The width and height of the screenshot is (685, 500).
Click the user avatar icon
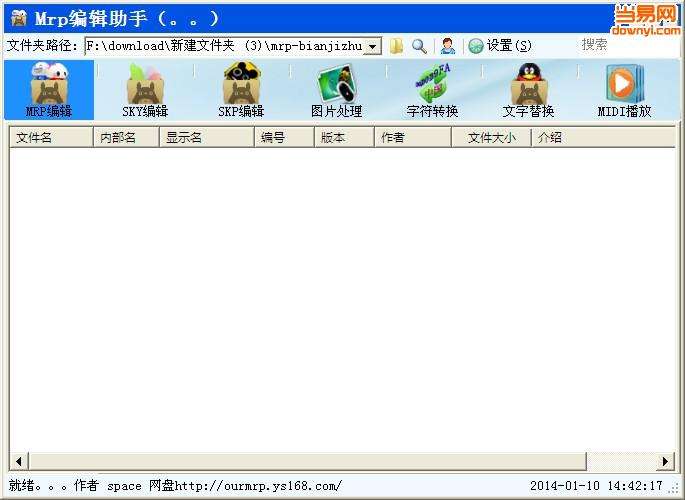(x=448, y=46)
